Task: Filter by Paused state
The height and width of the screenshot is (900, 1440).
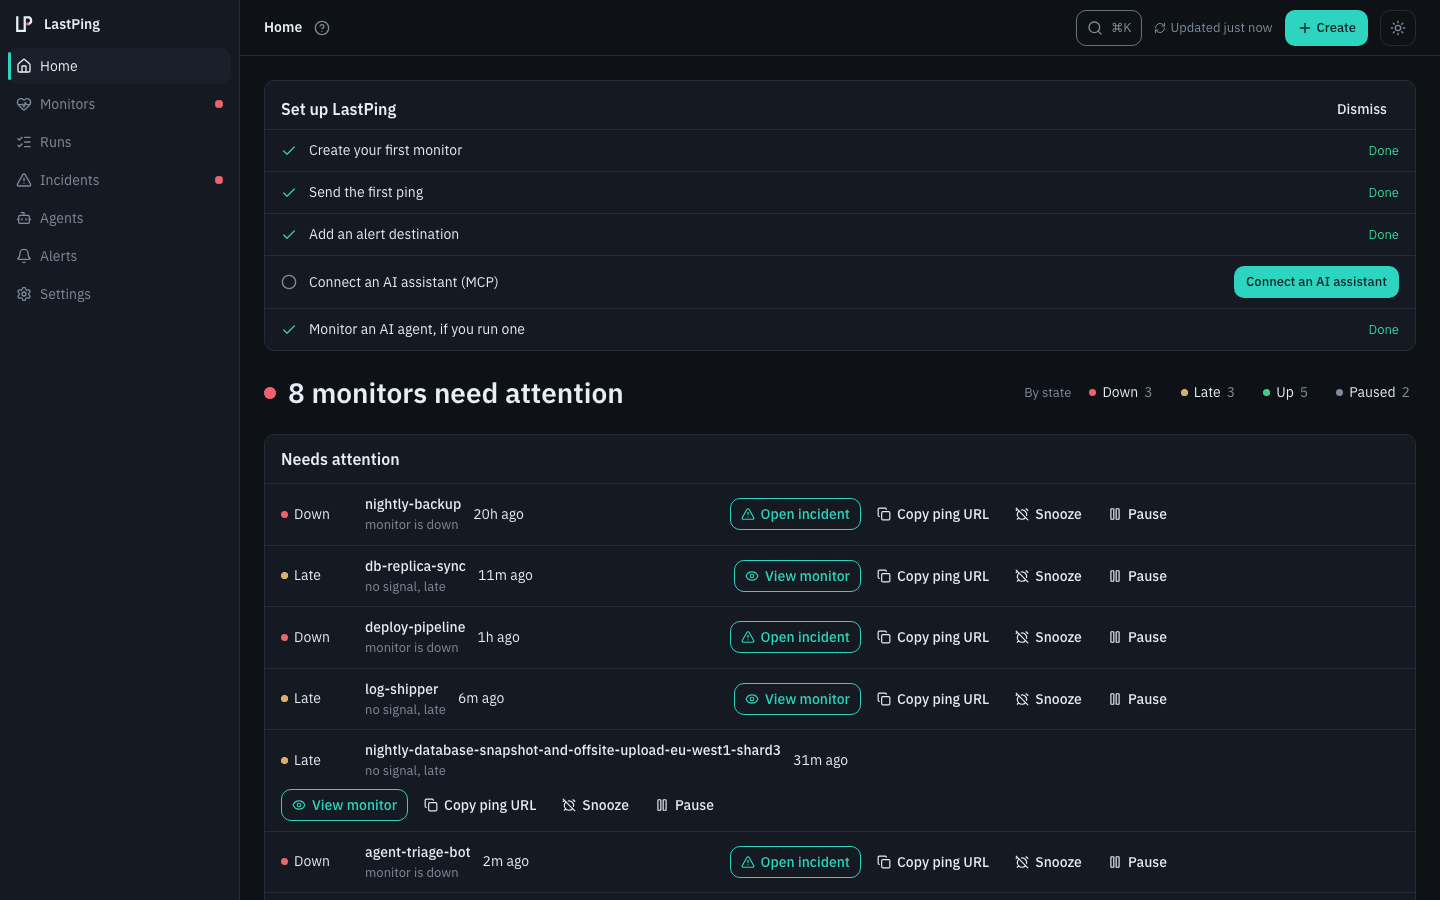Action: point(1373,392)
